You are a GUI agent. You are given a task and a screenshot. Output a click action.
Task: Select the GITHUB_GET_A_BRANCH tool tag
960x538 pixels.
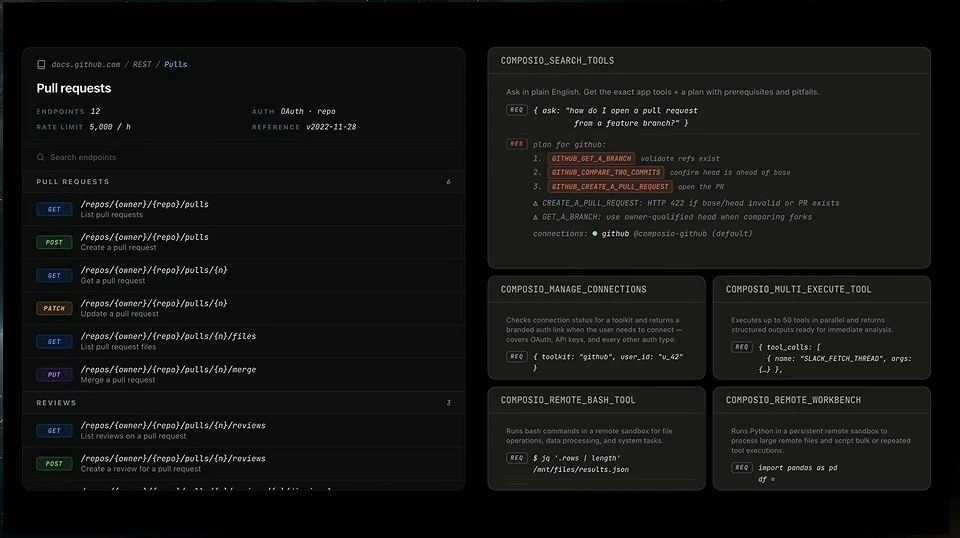pos(591,159)
